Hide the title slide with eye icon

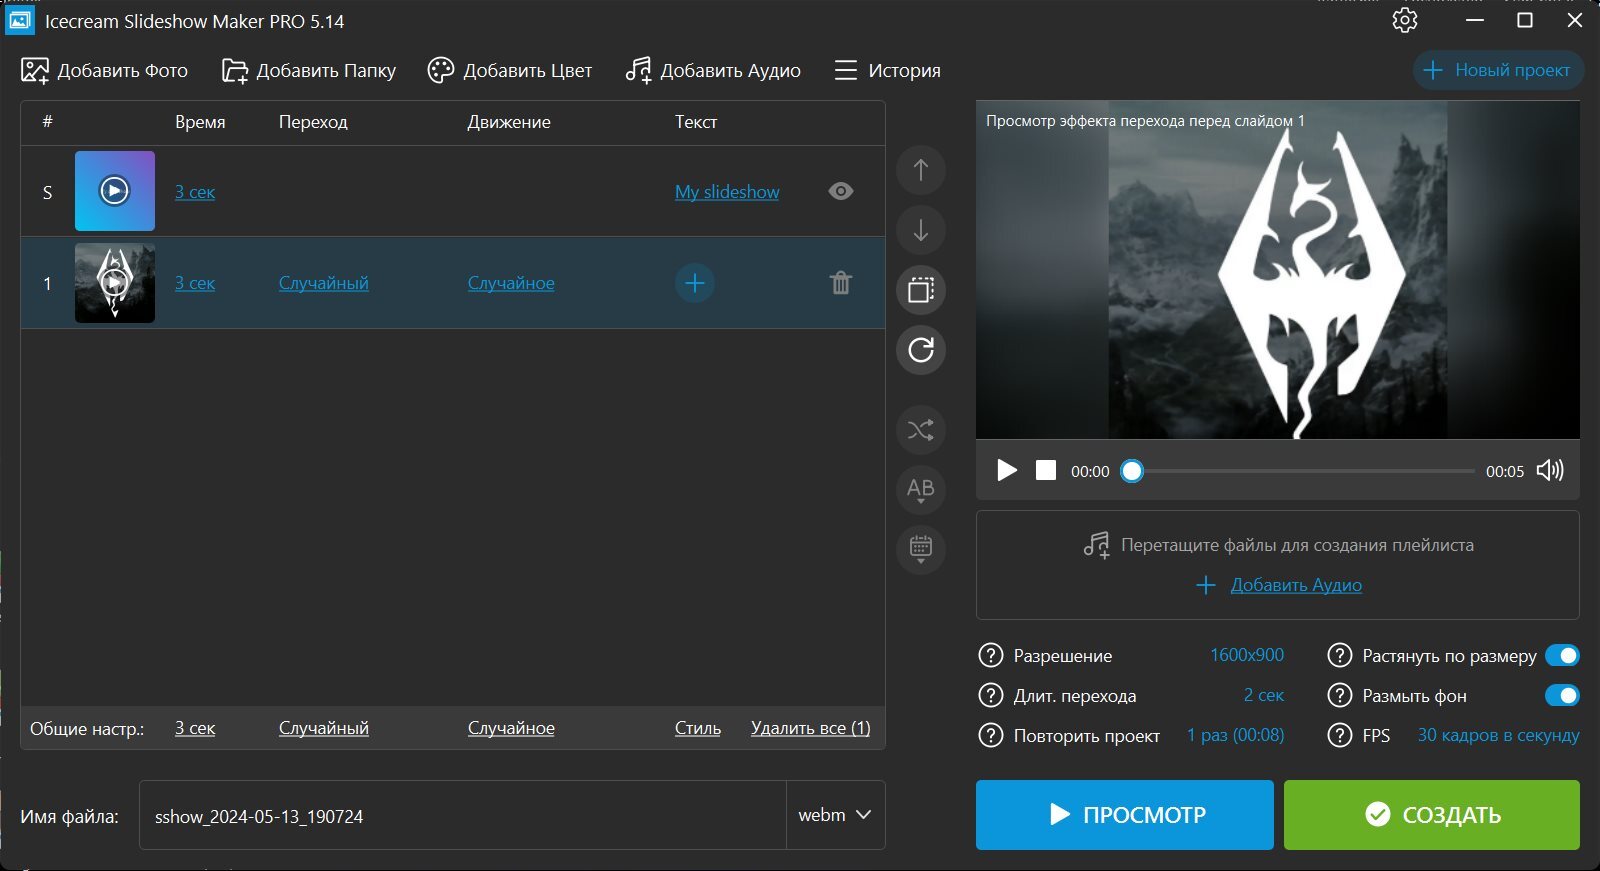point(841,191)
